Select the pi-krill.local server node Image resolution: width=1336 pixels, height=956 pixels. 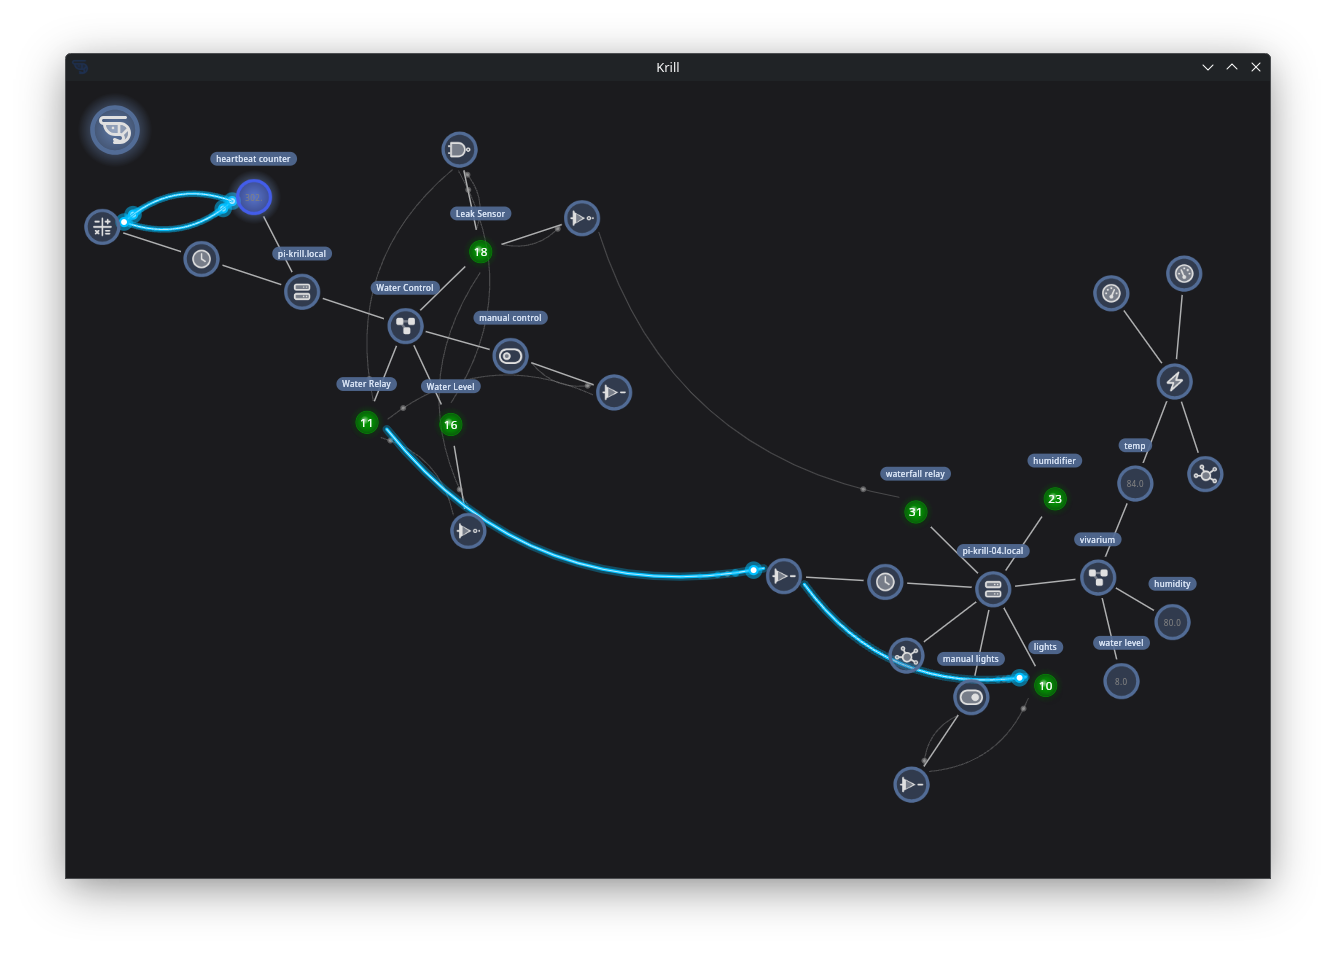(x=302, y=292)
